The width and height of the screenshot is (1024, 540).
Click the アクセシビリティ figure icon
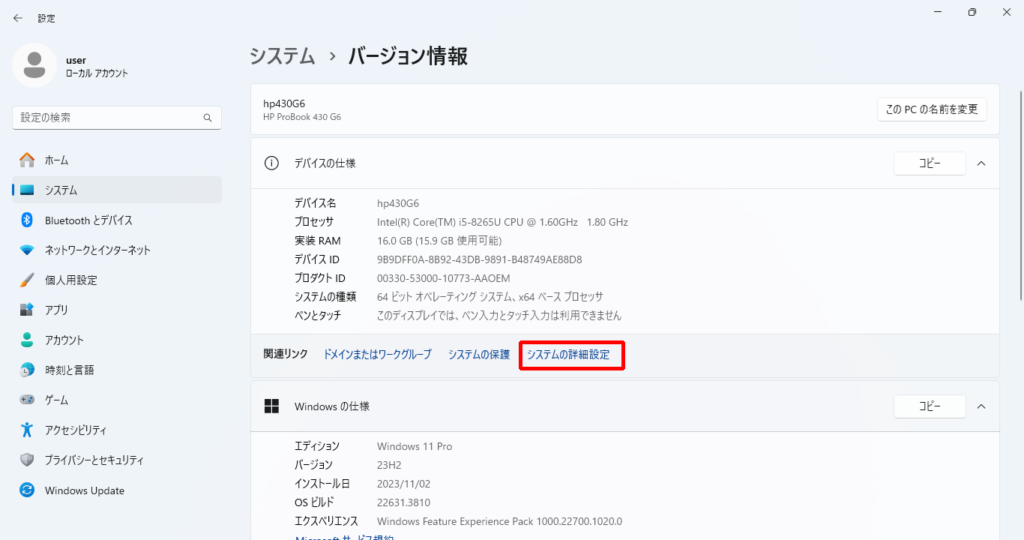pos(27,430)
